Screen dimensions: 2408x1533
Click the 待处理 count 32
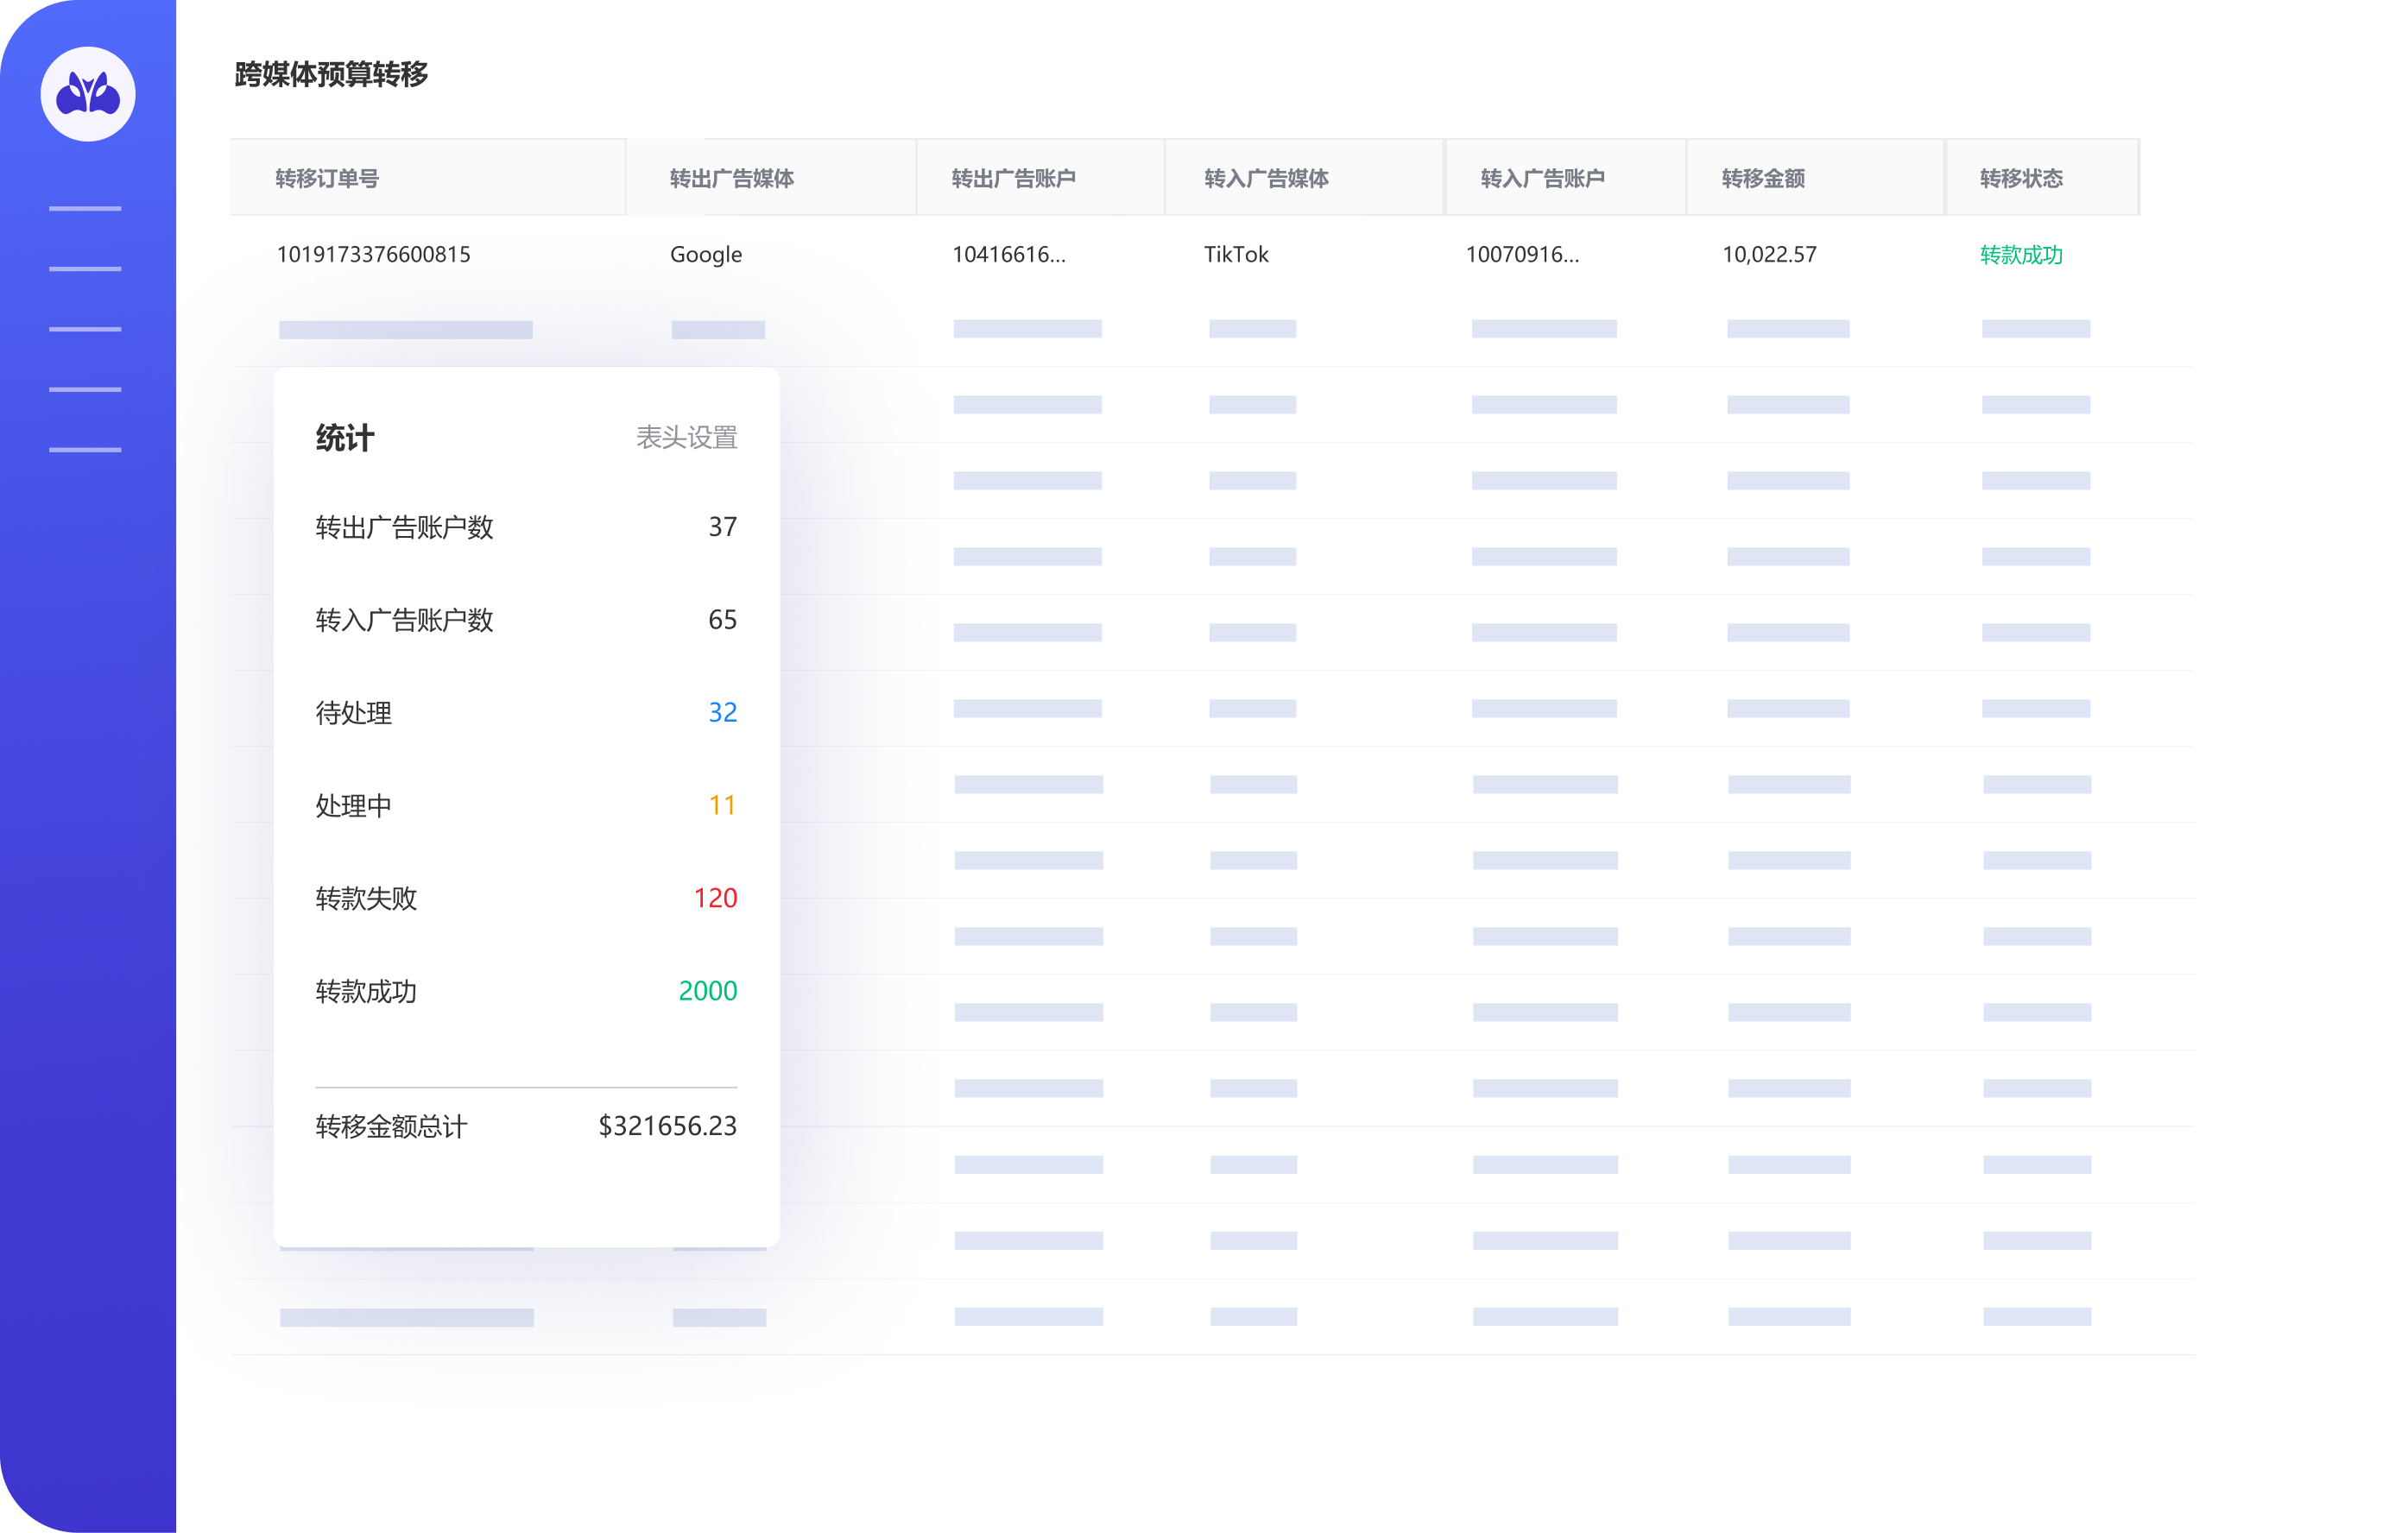pyautogui.click(x=722, y=712)
